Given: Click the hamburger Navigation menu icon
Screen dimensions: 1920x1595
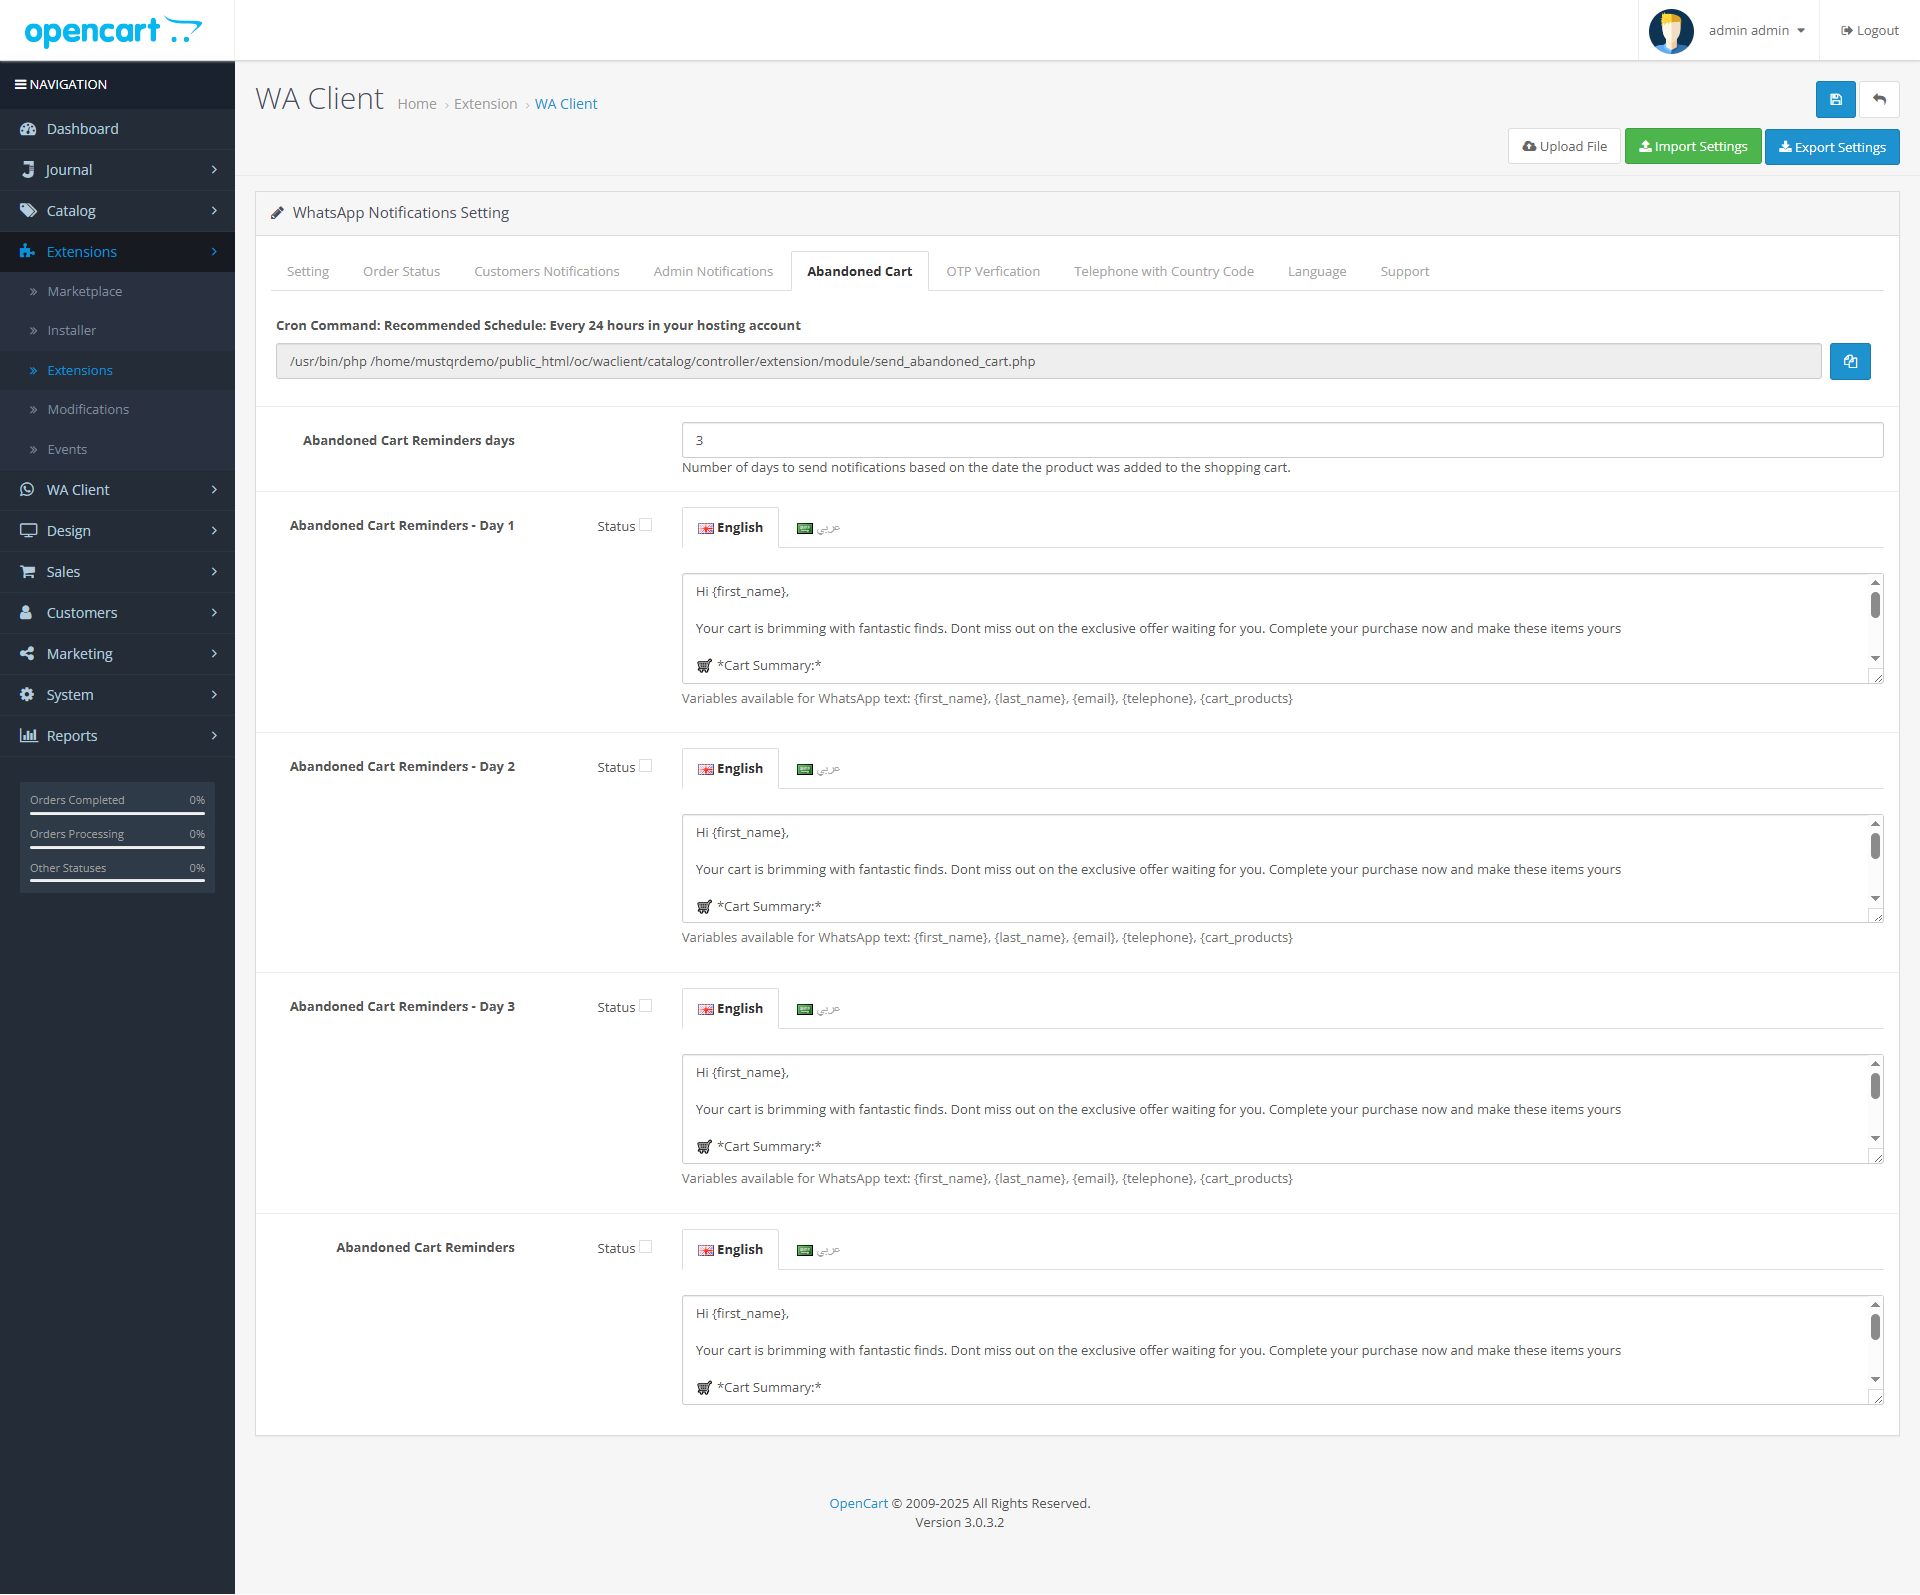Looking at the screenshot, I should [20, 85].
